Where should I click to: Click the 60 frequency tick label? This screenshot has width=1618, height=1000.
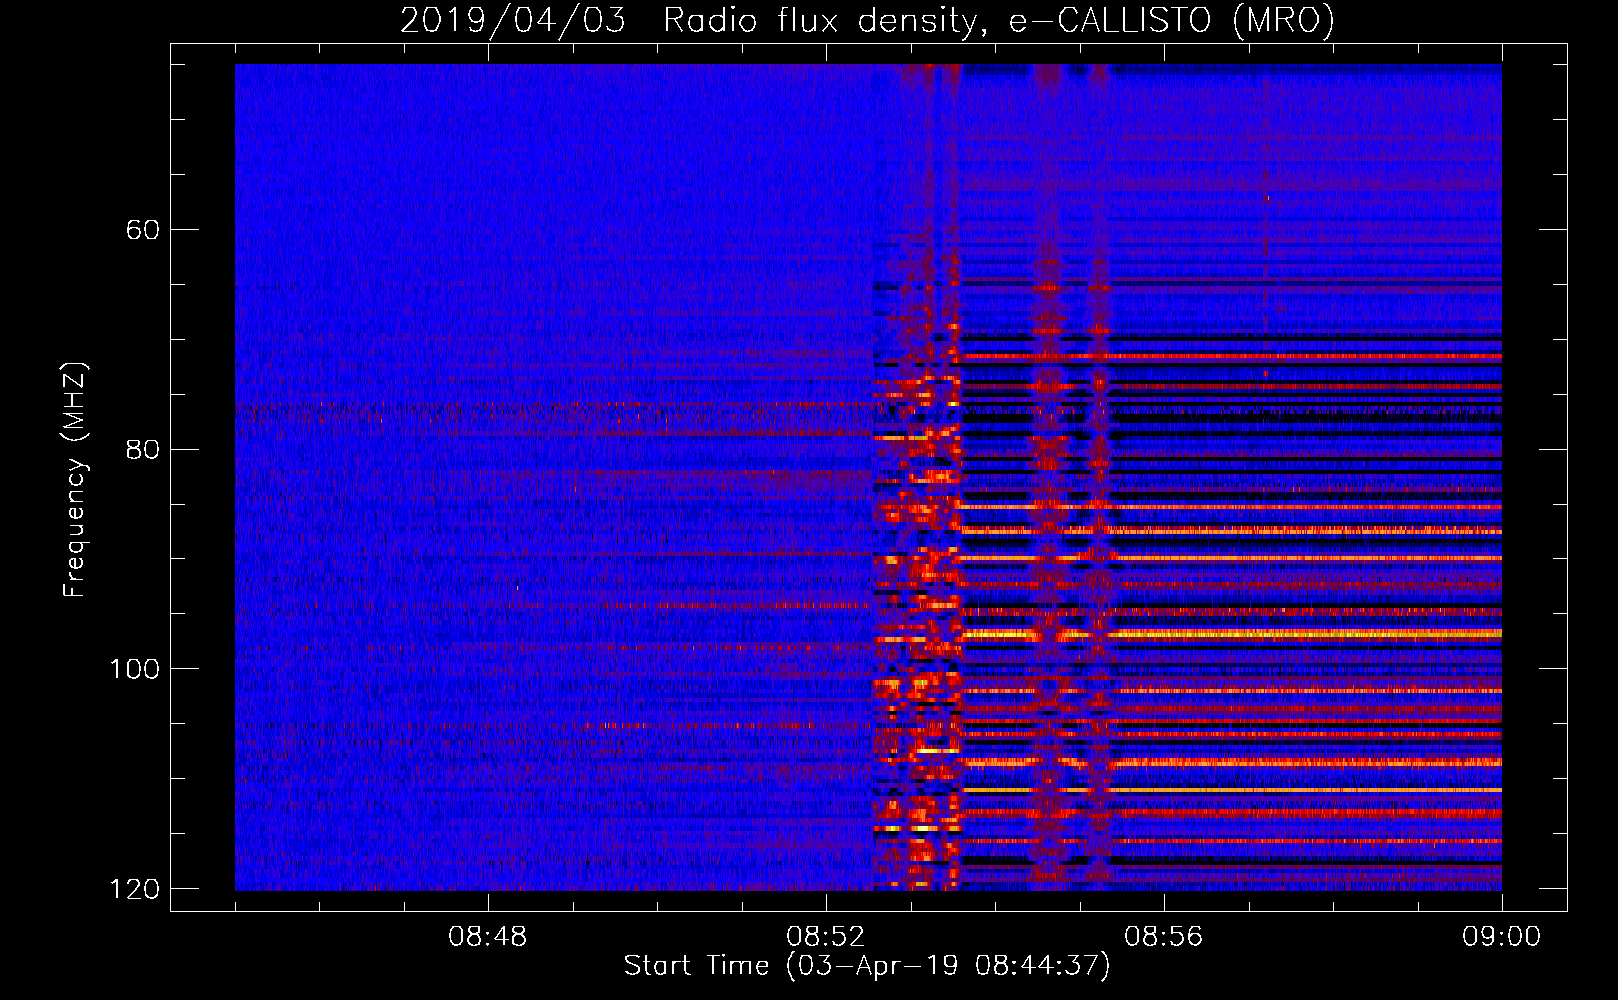[144, 230]
